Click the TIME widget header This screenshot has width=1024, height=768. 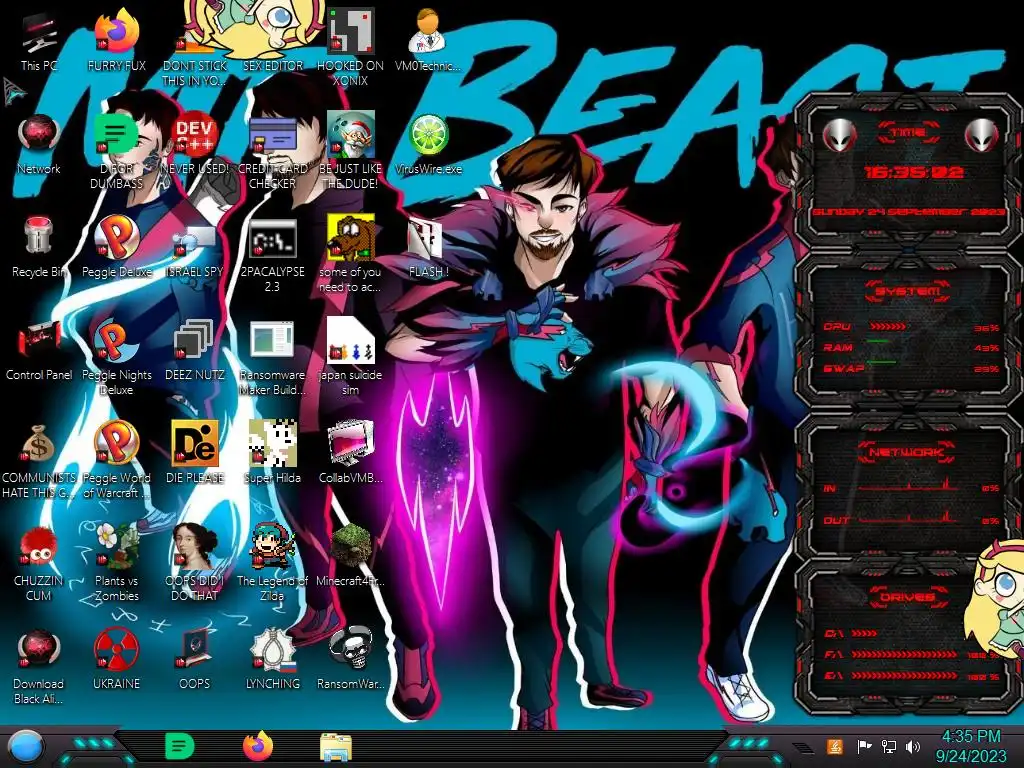[x=908, y=133]
